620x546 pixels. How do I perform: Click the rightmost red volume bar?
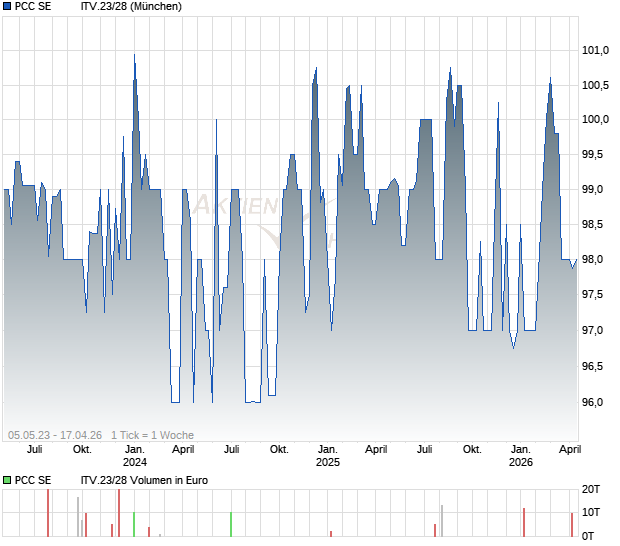[x=571, y=524]
